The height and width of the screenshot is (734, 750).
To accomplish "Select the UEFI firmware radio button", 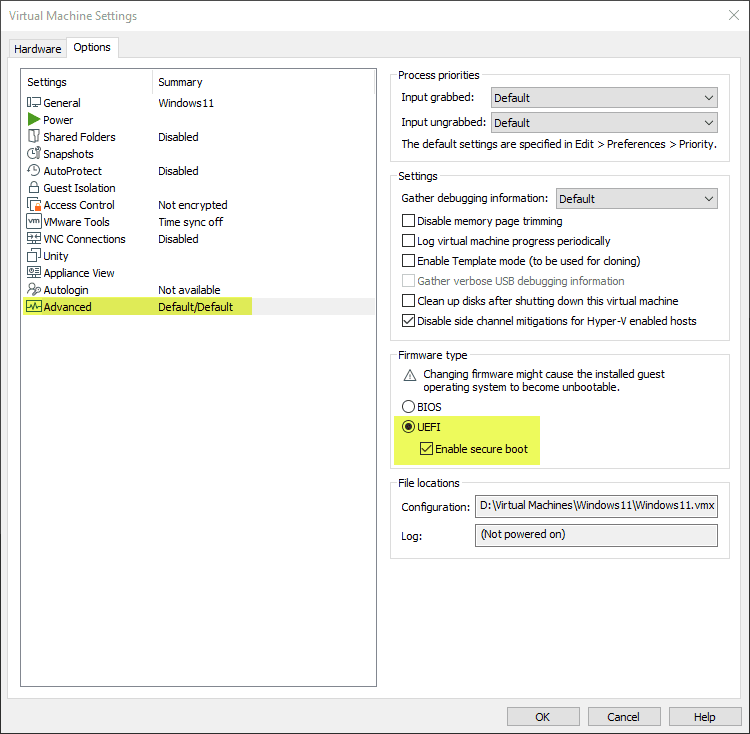I will [408, 427].
